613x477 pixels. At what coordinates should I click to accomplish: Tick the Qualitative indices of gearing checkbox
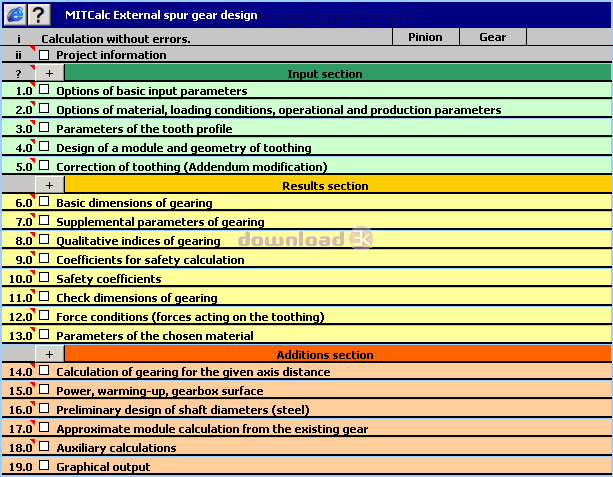pos(44,239)
